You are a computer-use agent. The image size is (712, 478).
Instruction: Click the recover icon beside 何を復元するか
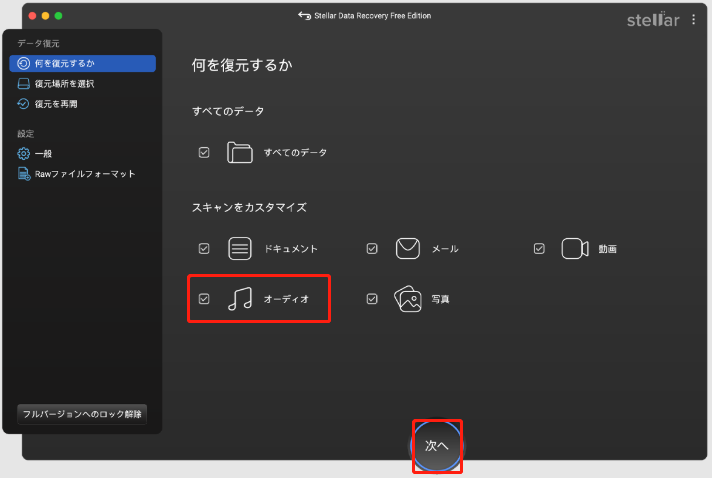pos(24,64)
